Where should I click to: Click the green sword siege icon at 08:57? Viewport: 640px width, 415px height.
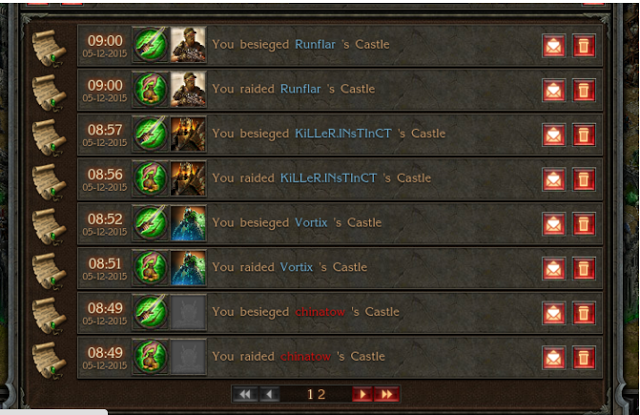pos(151,134)
